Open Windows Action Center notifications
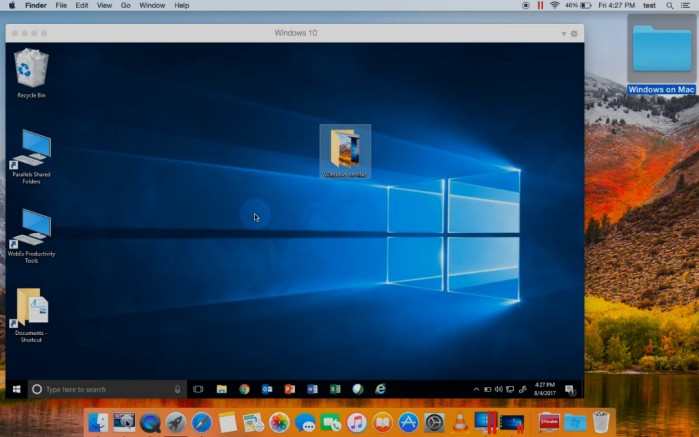Image resolution: width=699 pixels, height=437 pixels. coord(570,390)
